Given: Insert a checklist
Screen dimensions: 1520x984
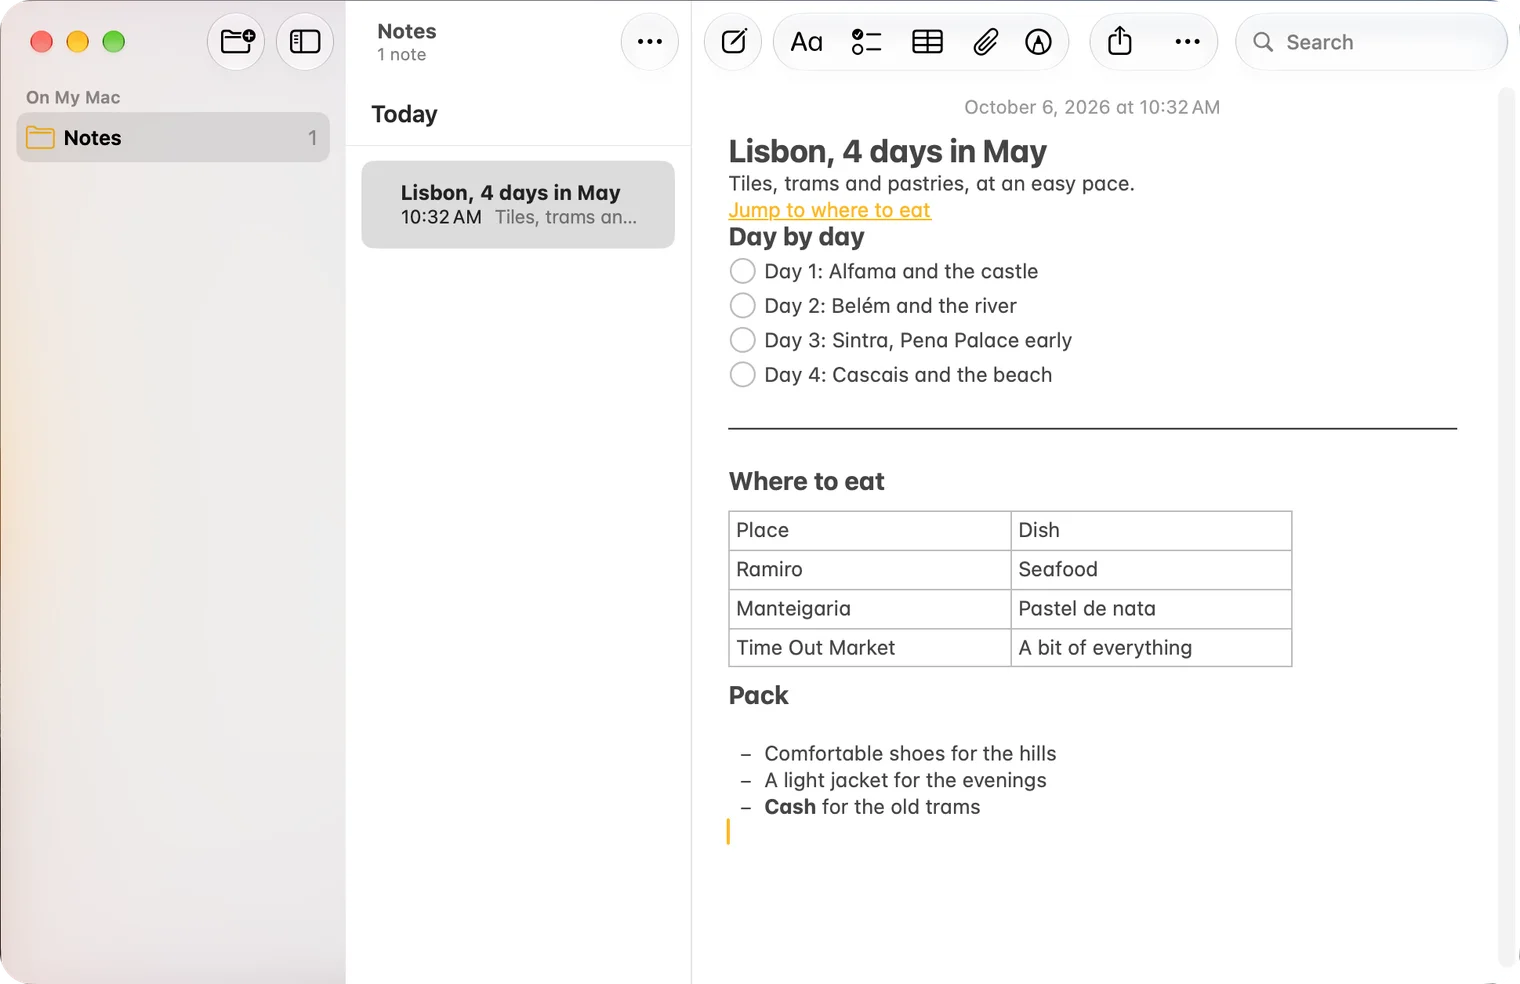Looking at the screenshot, I should click(x=866, y=42).
